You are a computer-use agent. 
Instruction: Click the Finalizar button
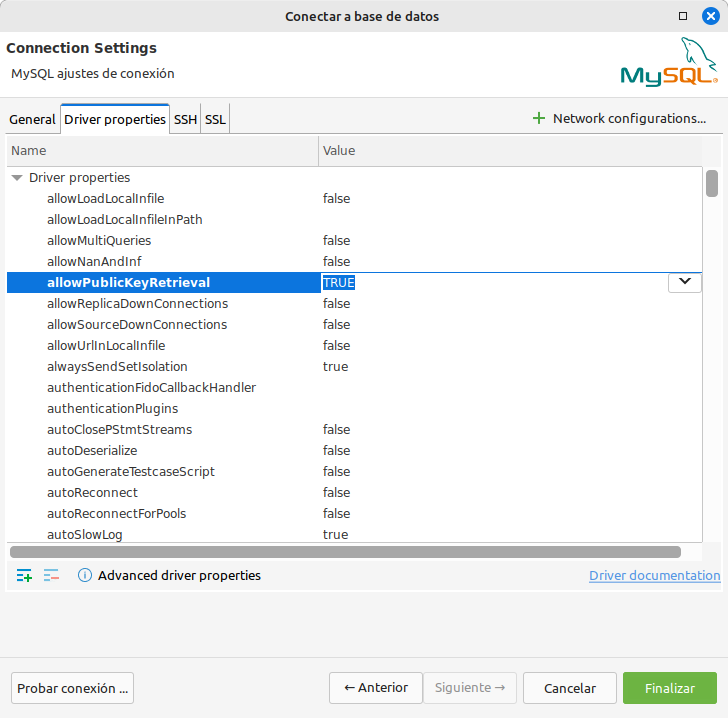[669, 688]
